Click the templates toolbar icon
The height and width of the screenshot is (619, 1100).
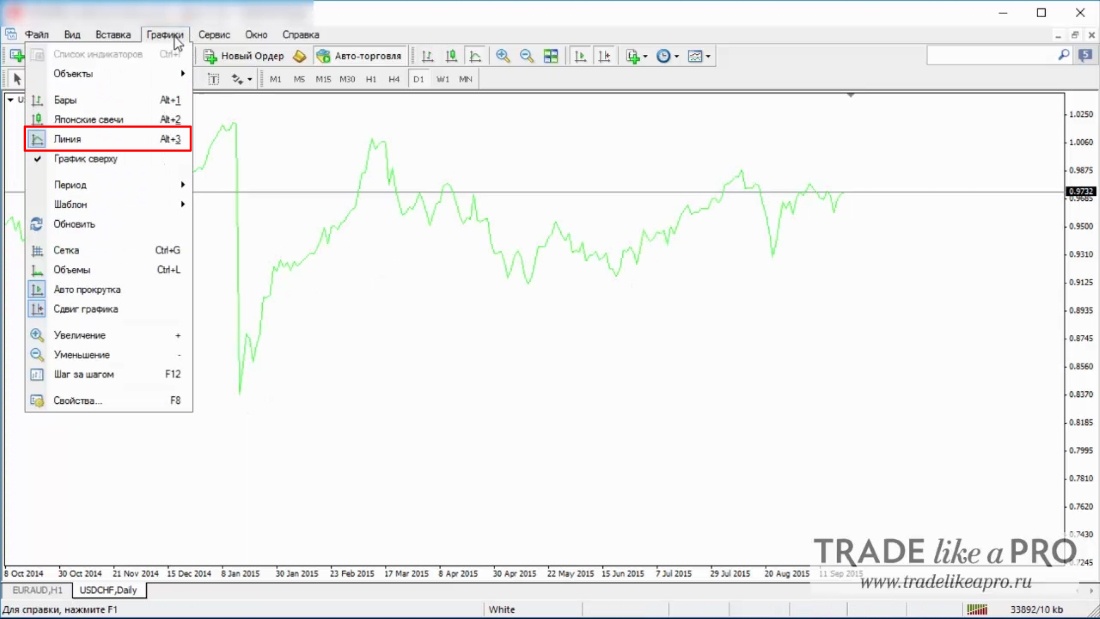point(695,56)
